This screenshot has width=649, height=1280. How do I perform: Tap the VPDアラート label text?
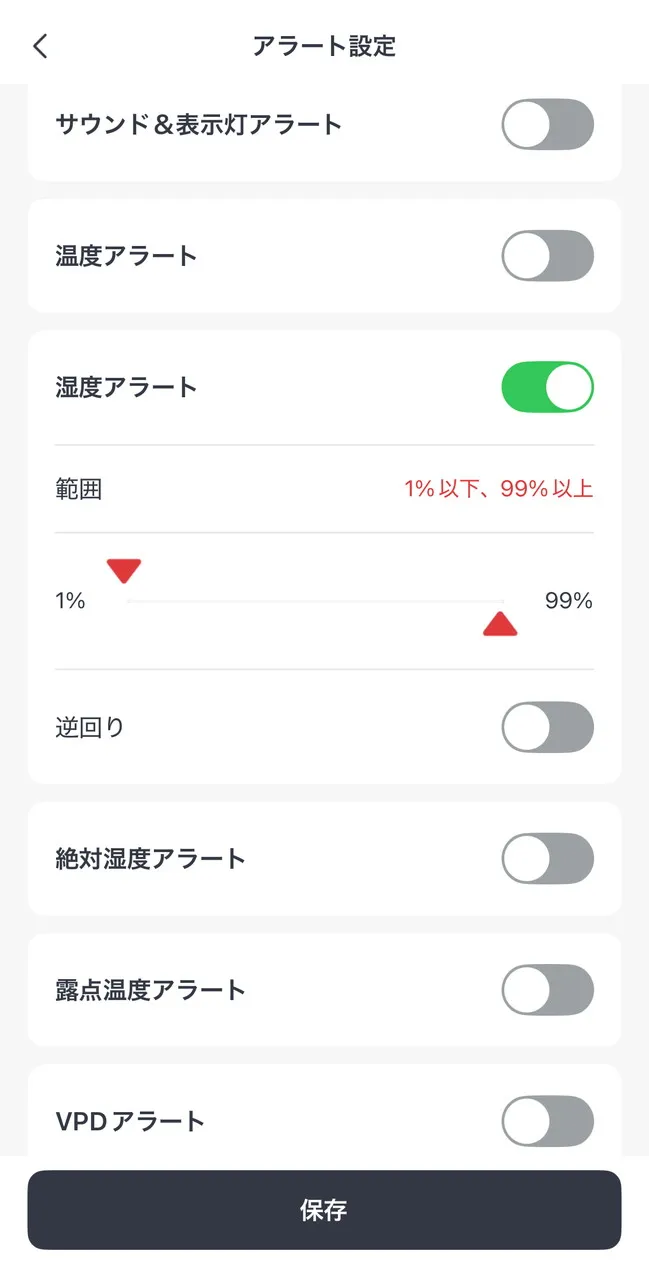(130, 1121)
